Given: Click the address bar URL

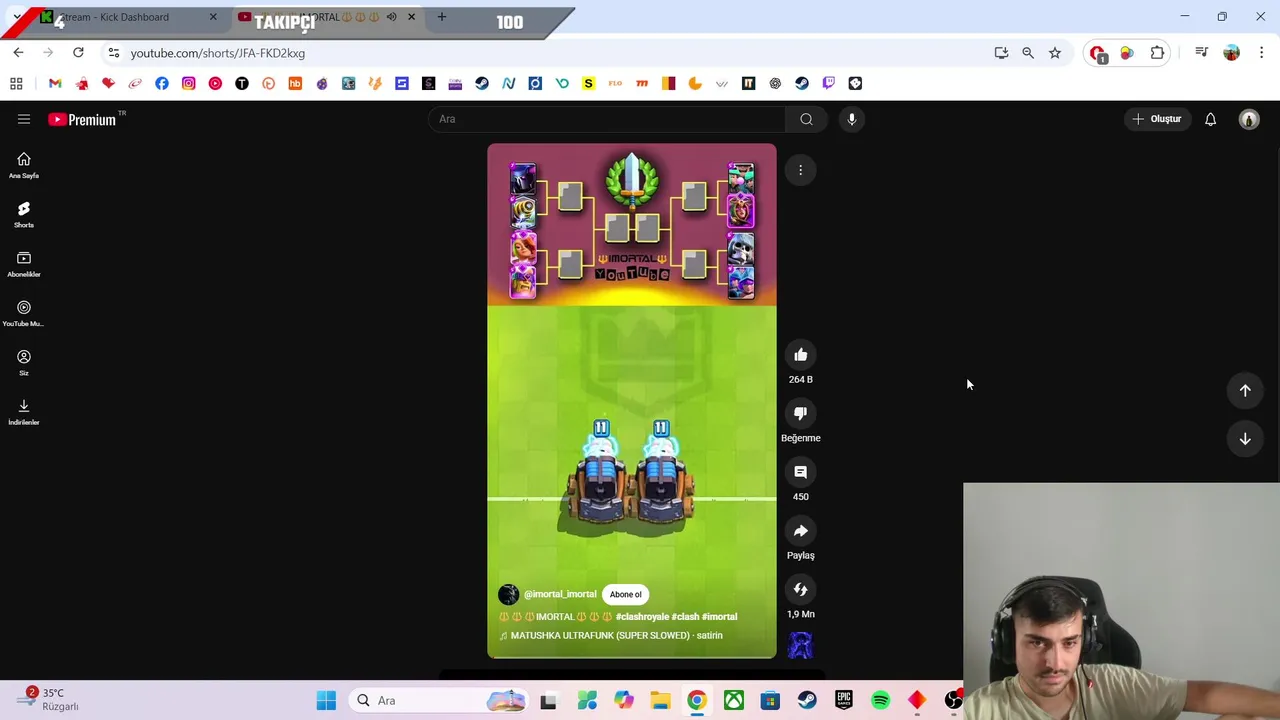Looking at the screenshot, I should [x=218, y=53].
